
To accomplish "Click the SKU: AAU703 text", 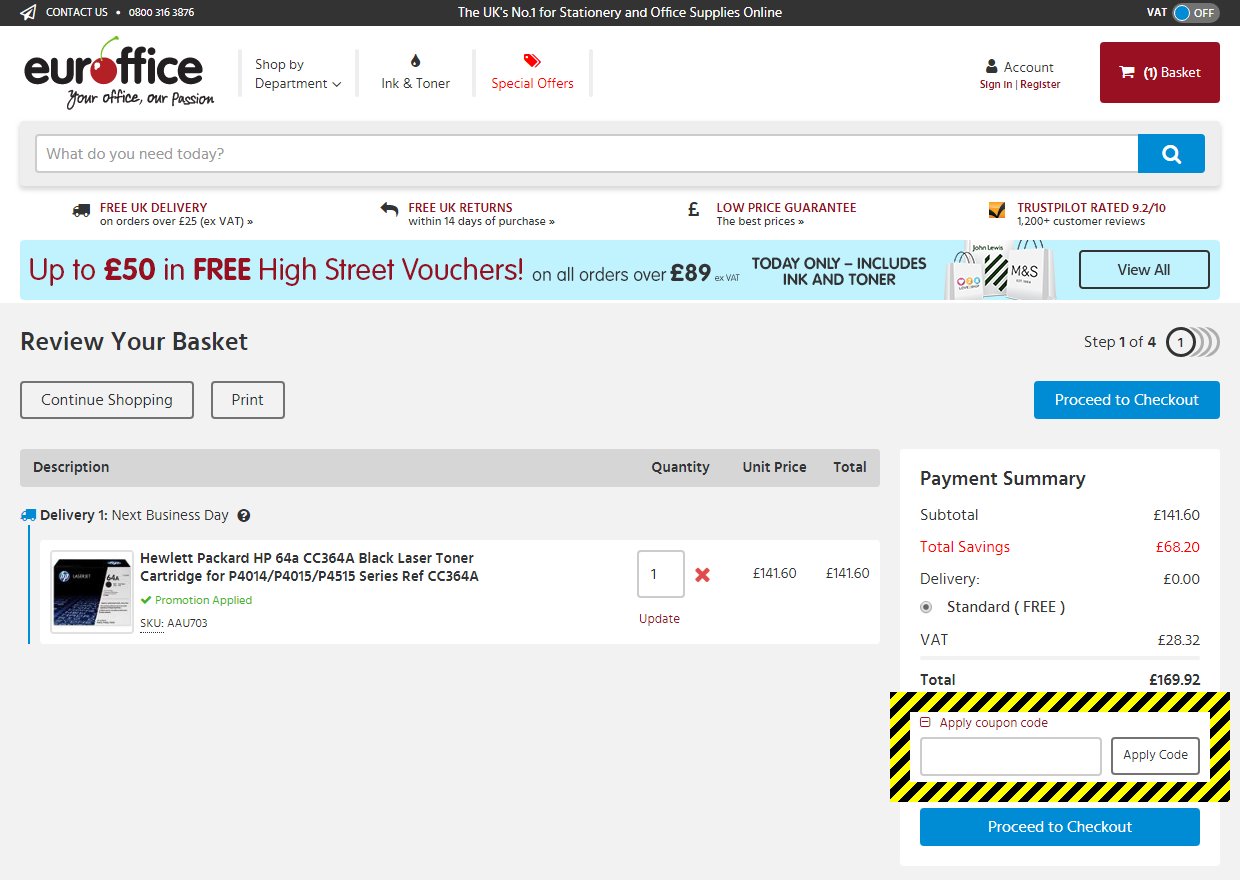I will point(174,623).
